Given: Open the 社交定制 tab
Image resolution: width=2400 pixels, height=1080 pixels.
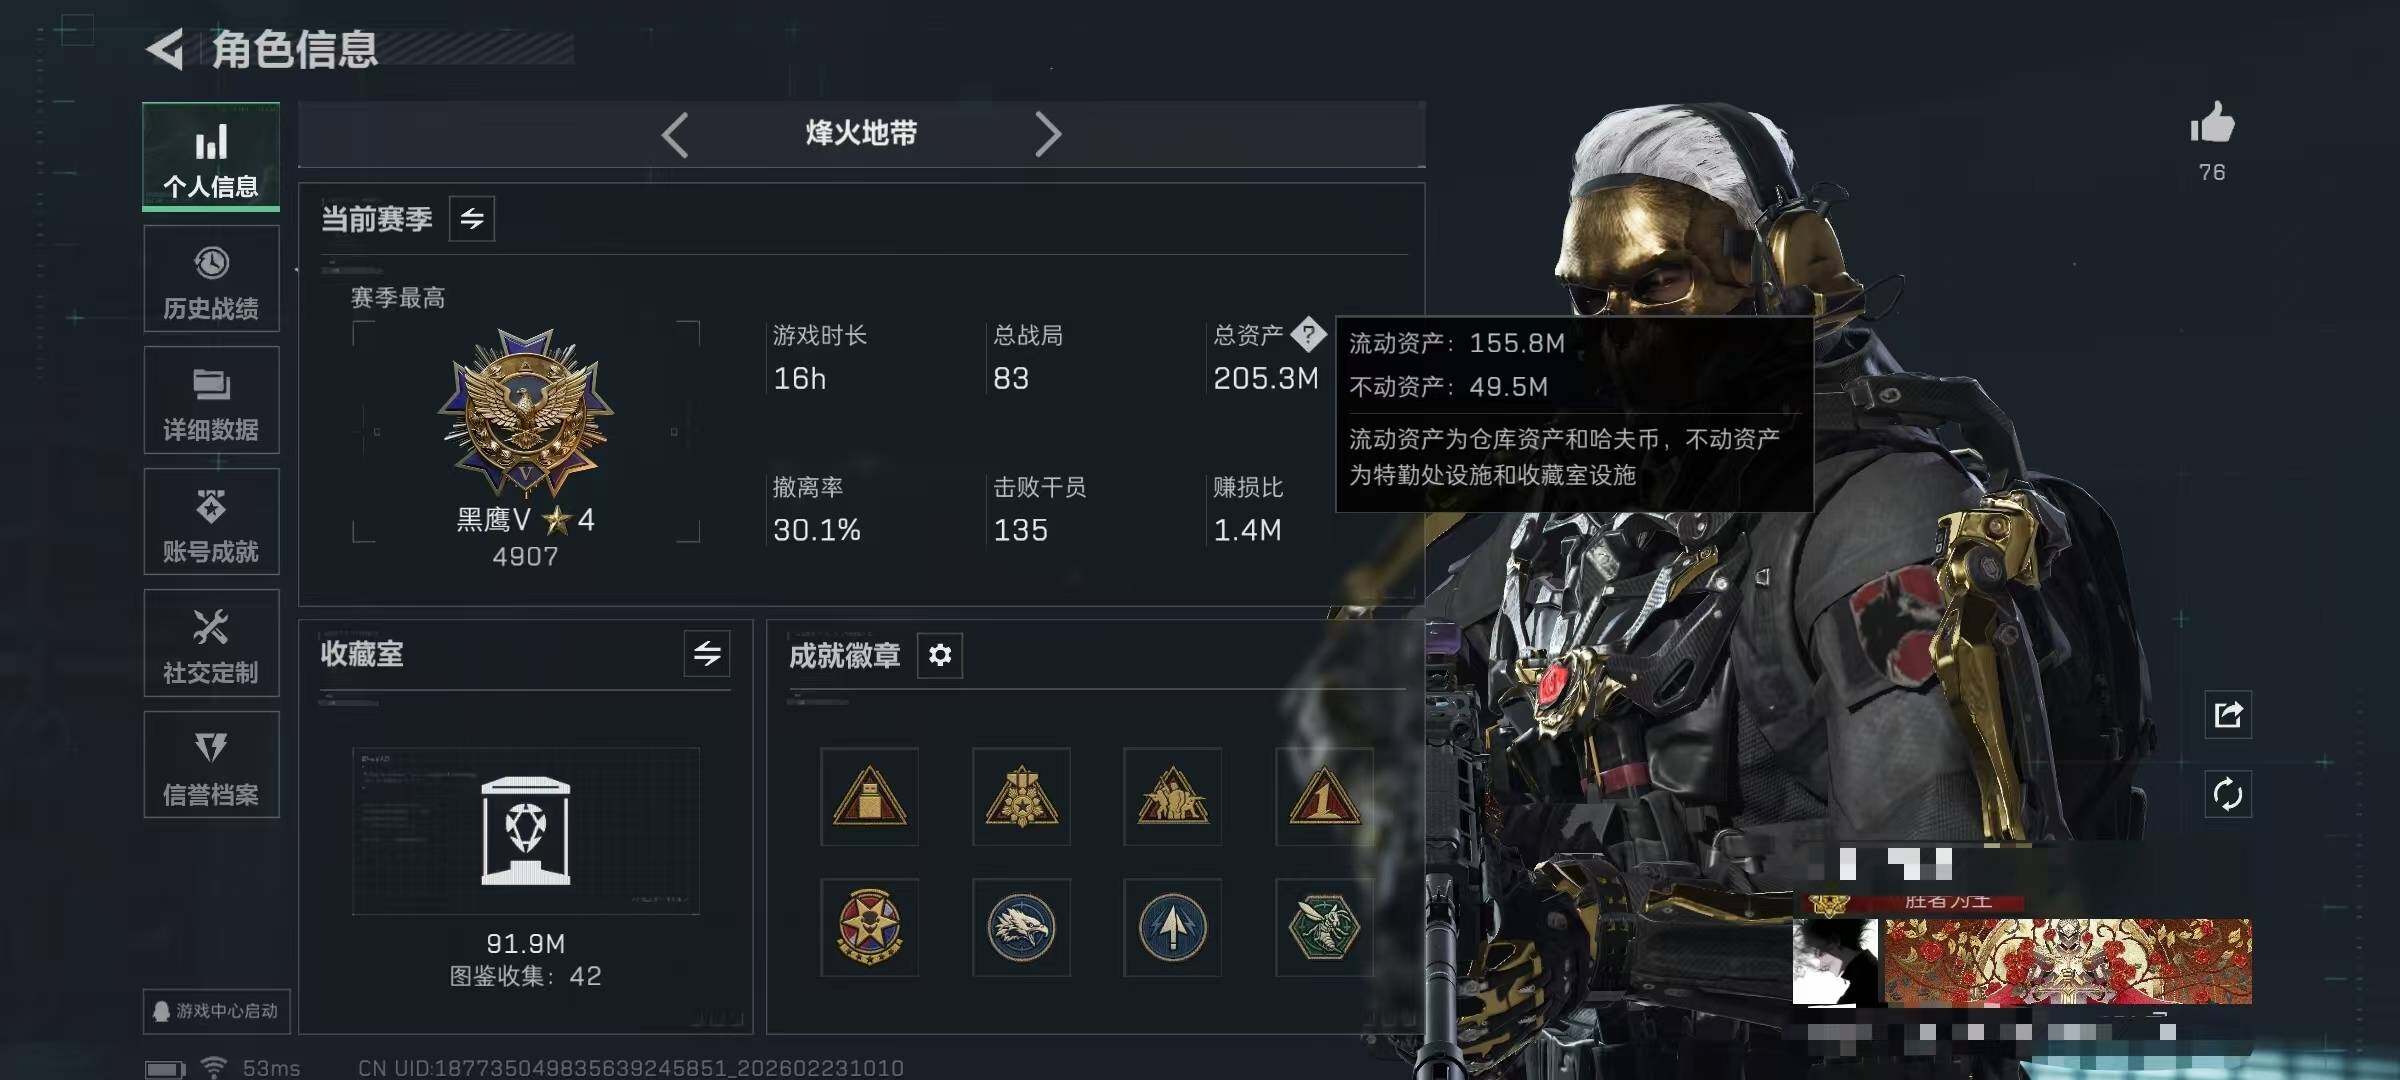Looking at the screenshot, I should (211, 643).
